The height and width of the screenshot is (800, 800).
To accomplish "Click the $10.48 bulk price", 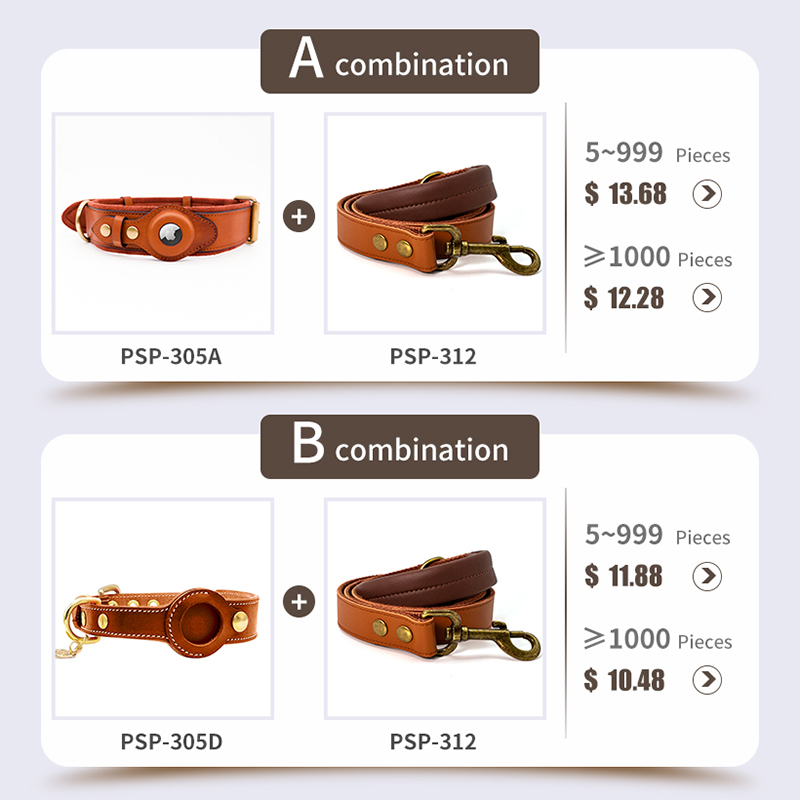I will point(625,680).
